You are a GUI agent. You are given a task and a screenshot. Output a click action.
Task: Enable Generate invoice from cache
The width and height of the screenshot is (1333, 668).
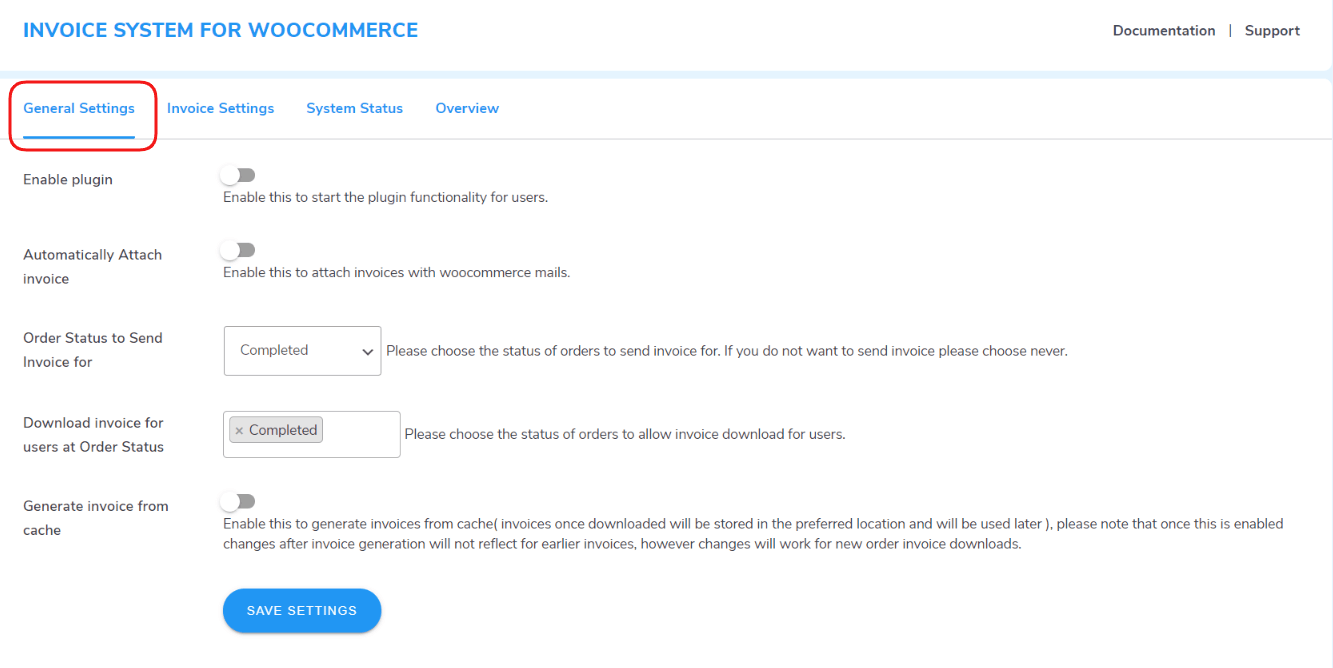click(x=237, y=501)
